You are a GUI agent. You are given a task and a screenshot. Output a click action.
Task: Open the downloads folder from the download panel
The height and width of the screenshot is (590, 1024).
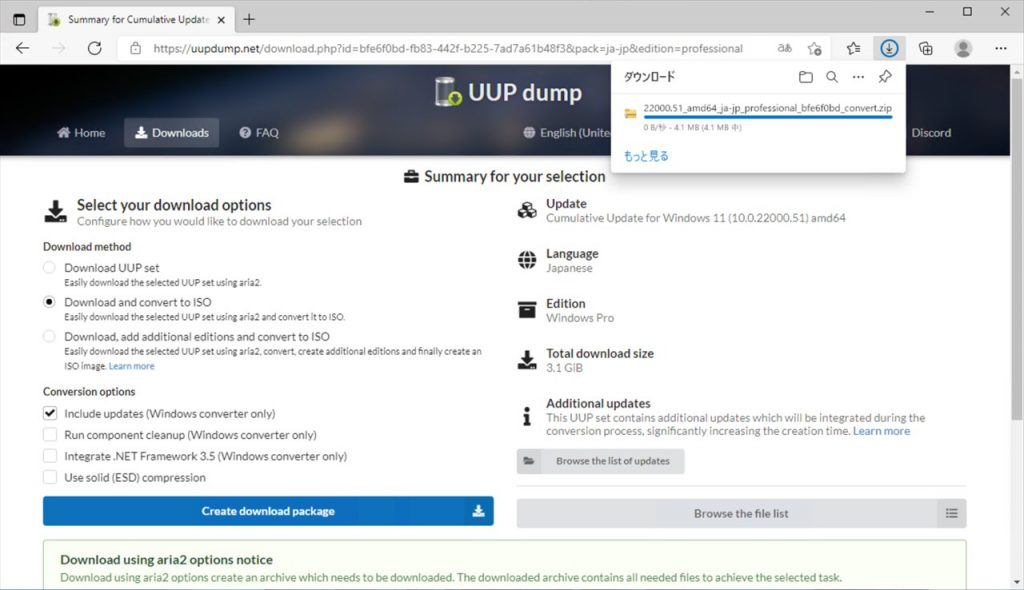(x=806, y=77)
